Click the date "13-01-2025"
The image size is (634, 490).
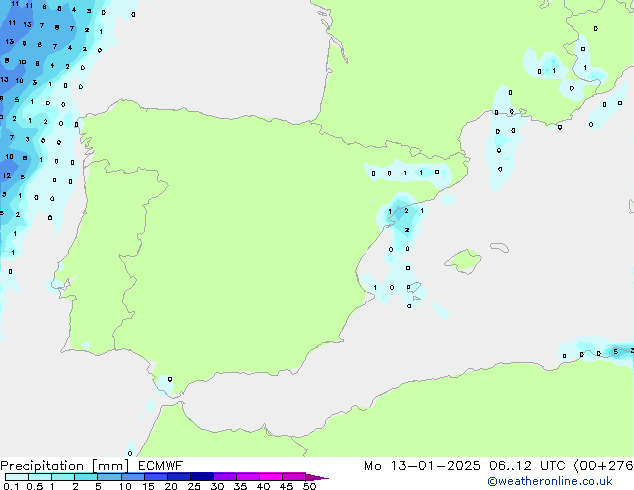click(435, 466)
